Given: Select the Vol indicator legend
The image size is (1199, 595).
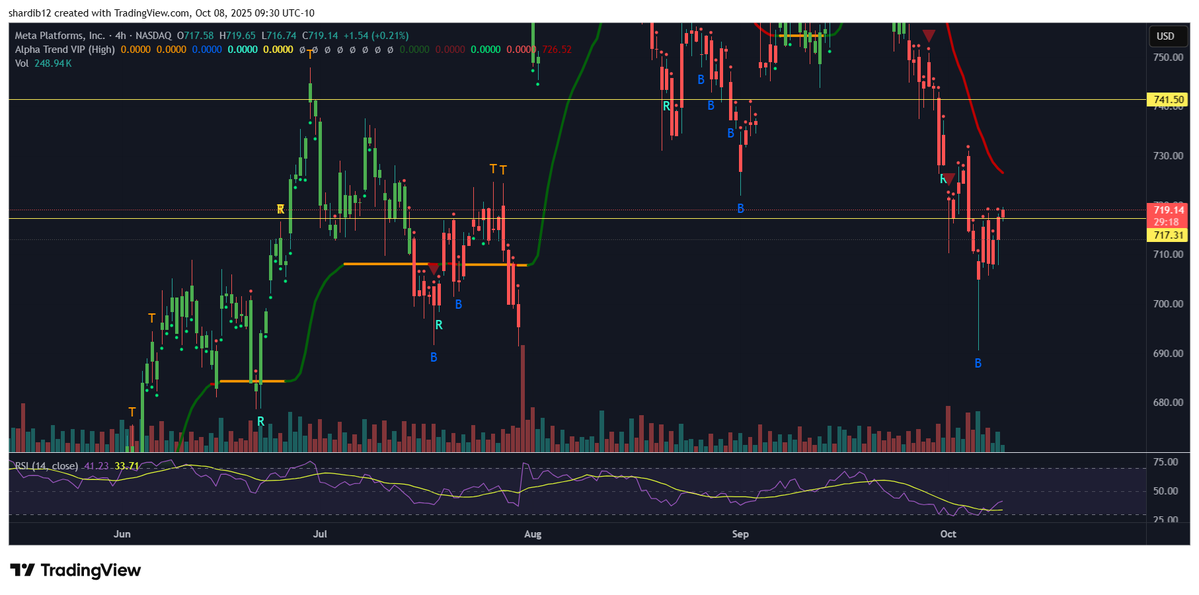Looking at the screenshot, I should pyautogui.click(x=21, y=63).
